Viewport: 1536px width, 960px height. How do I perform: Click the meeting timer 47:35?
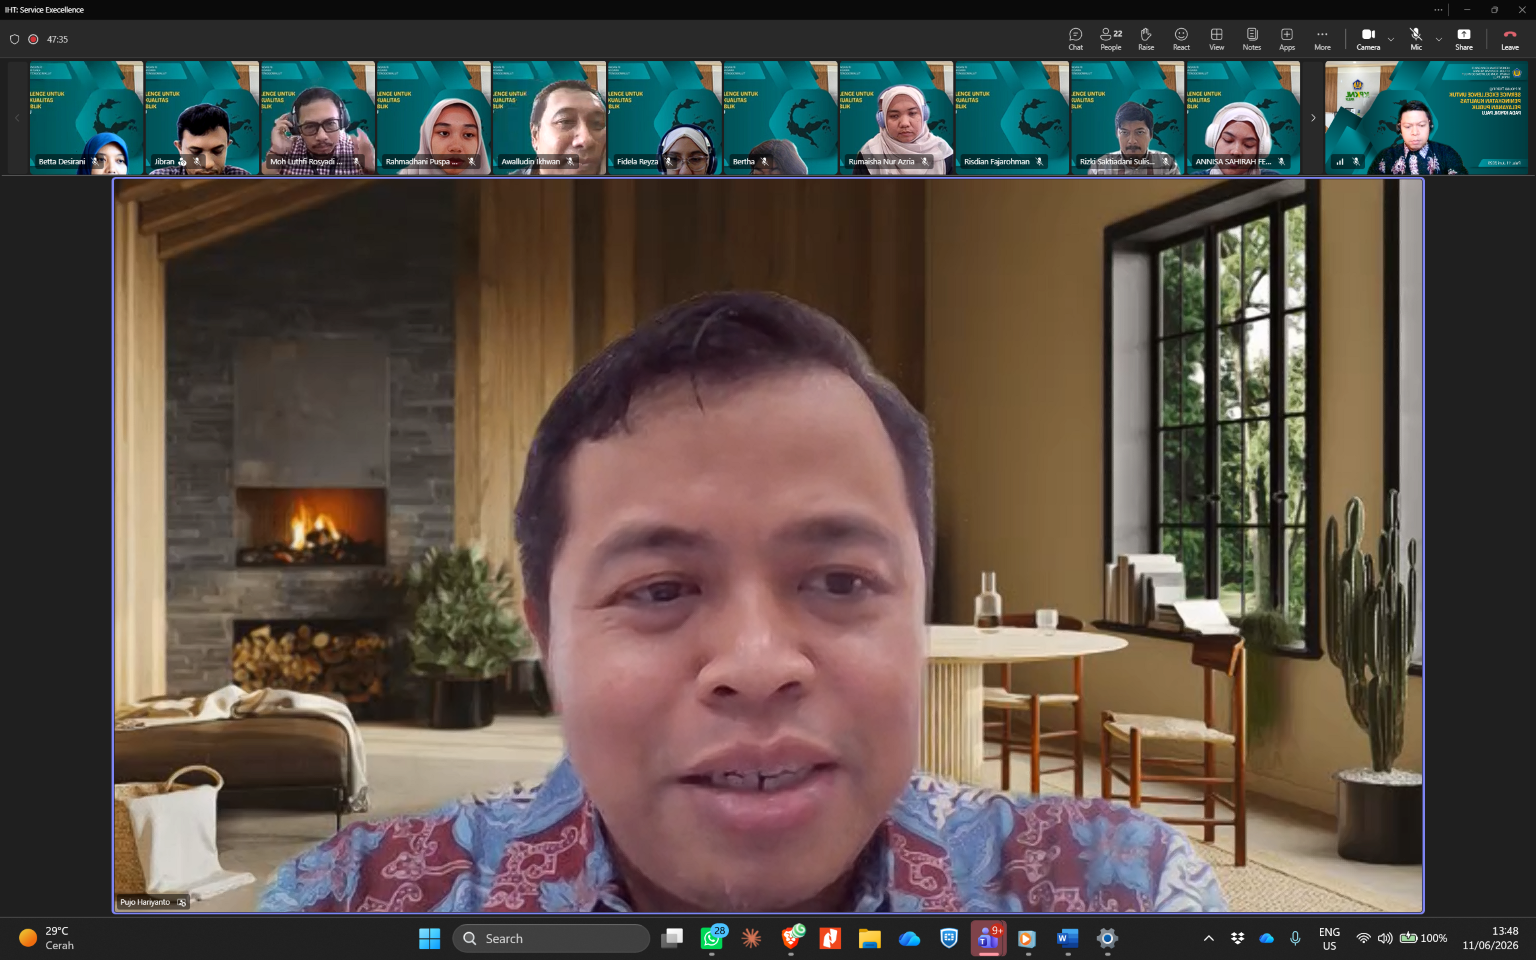(x=57, y=39)
